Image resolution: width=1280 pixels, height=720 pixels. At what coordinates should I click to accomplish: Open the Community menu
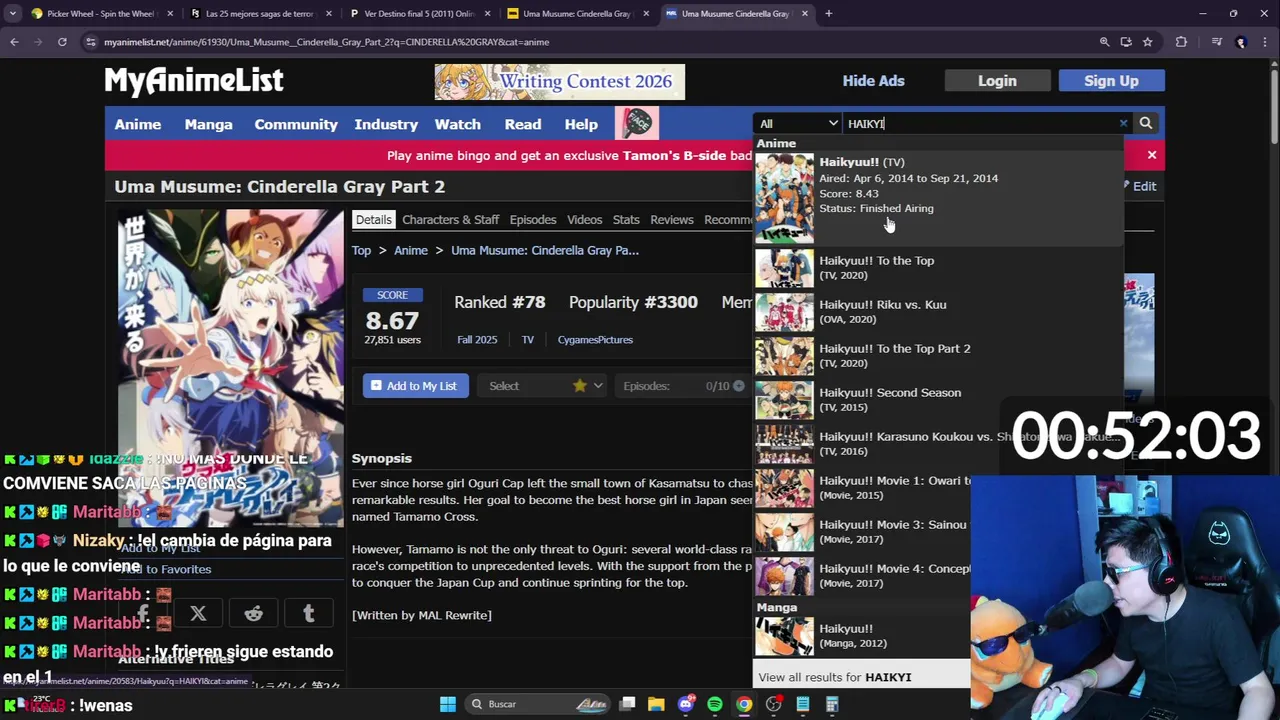coord(296,124)
